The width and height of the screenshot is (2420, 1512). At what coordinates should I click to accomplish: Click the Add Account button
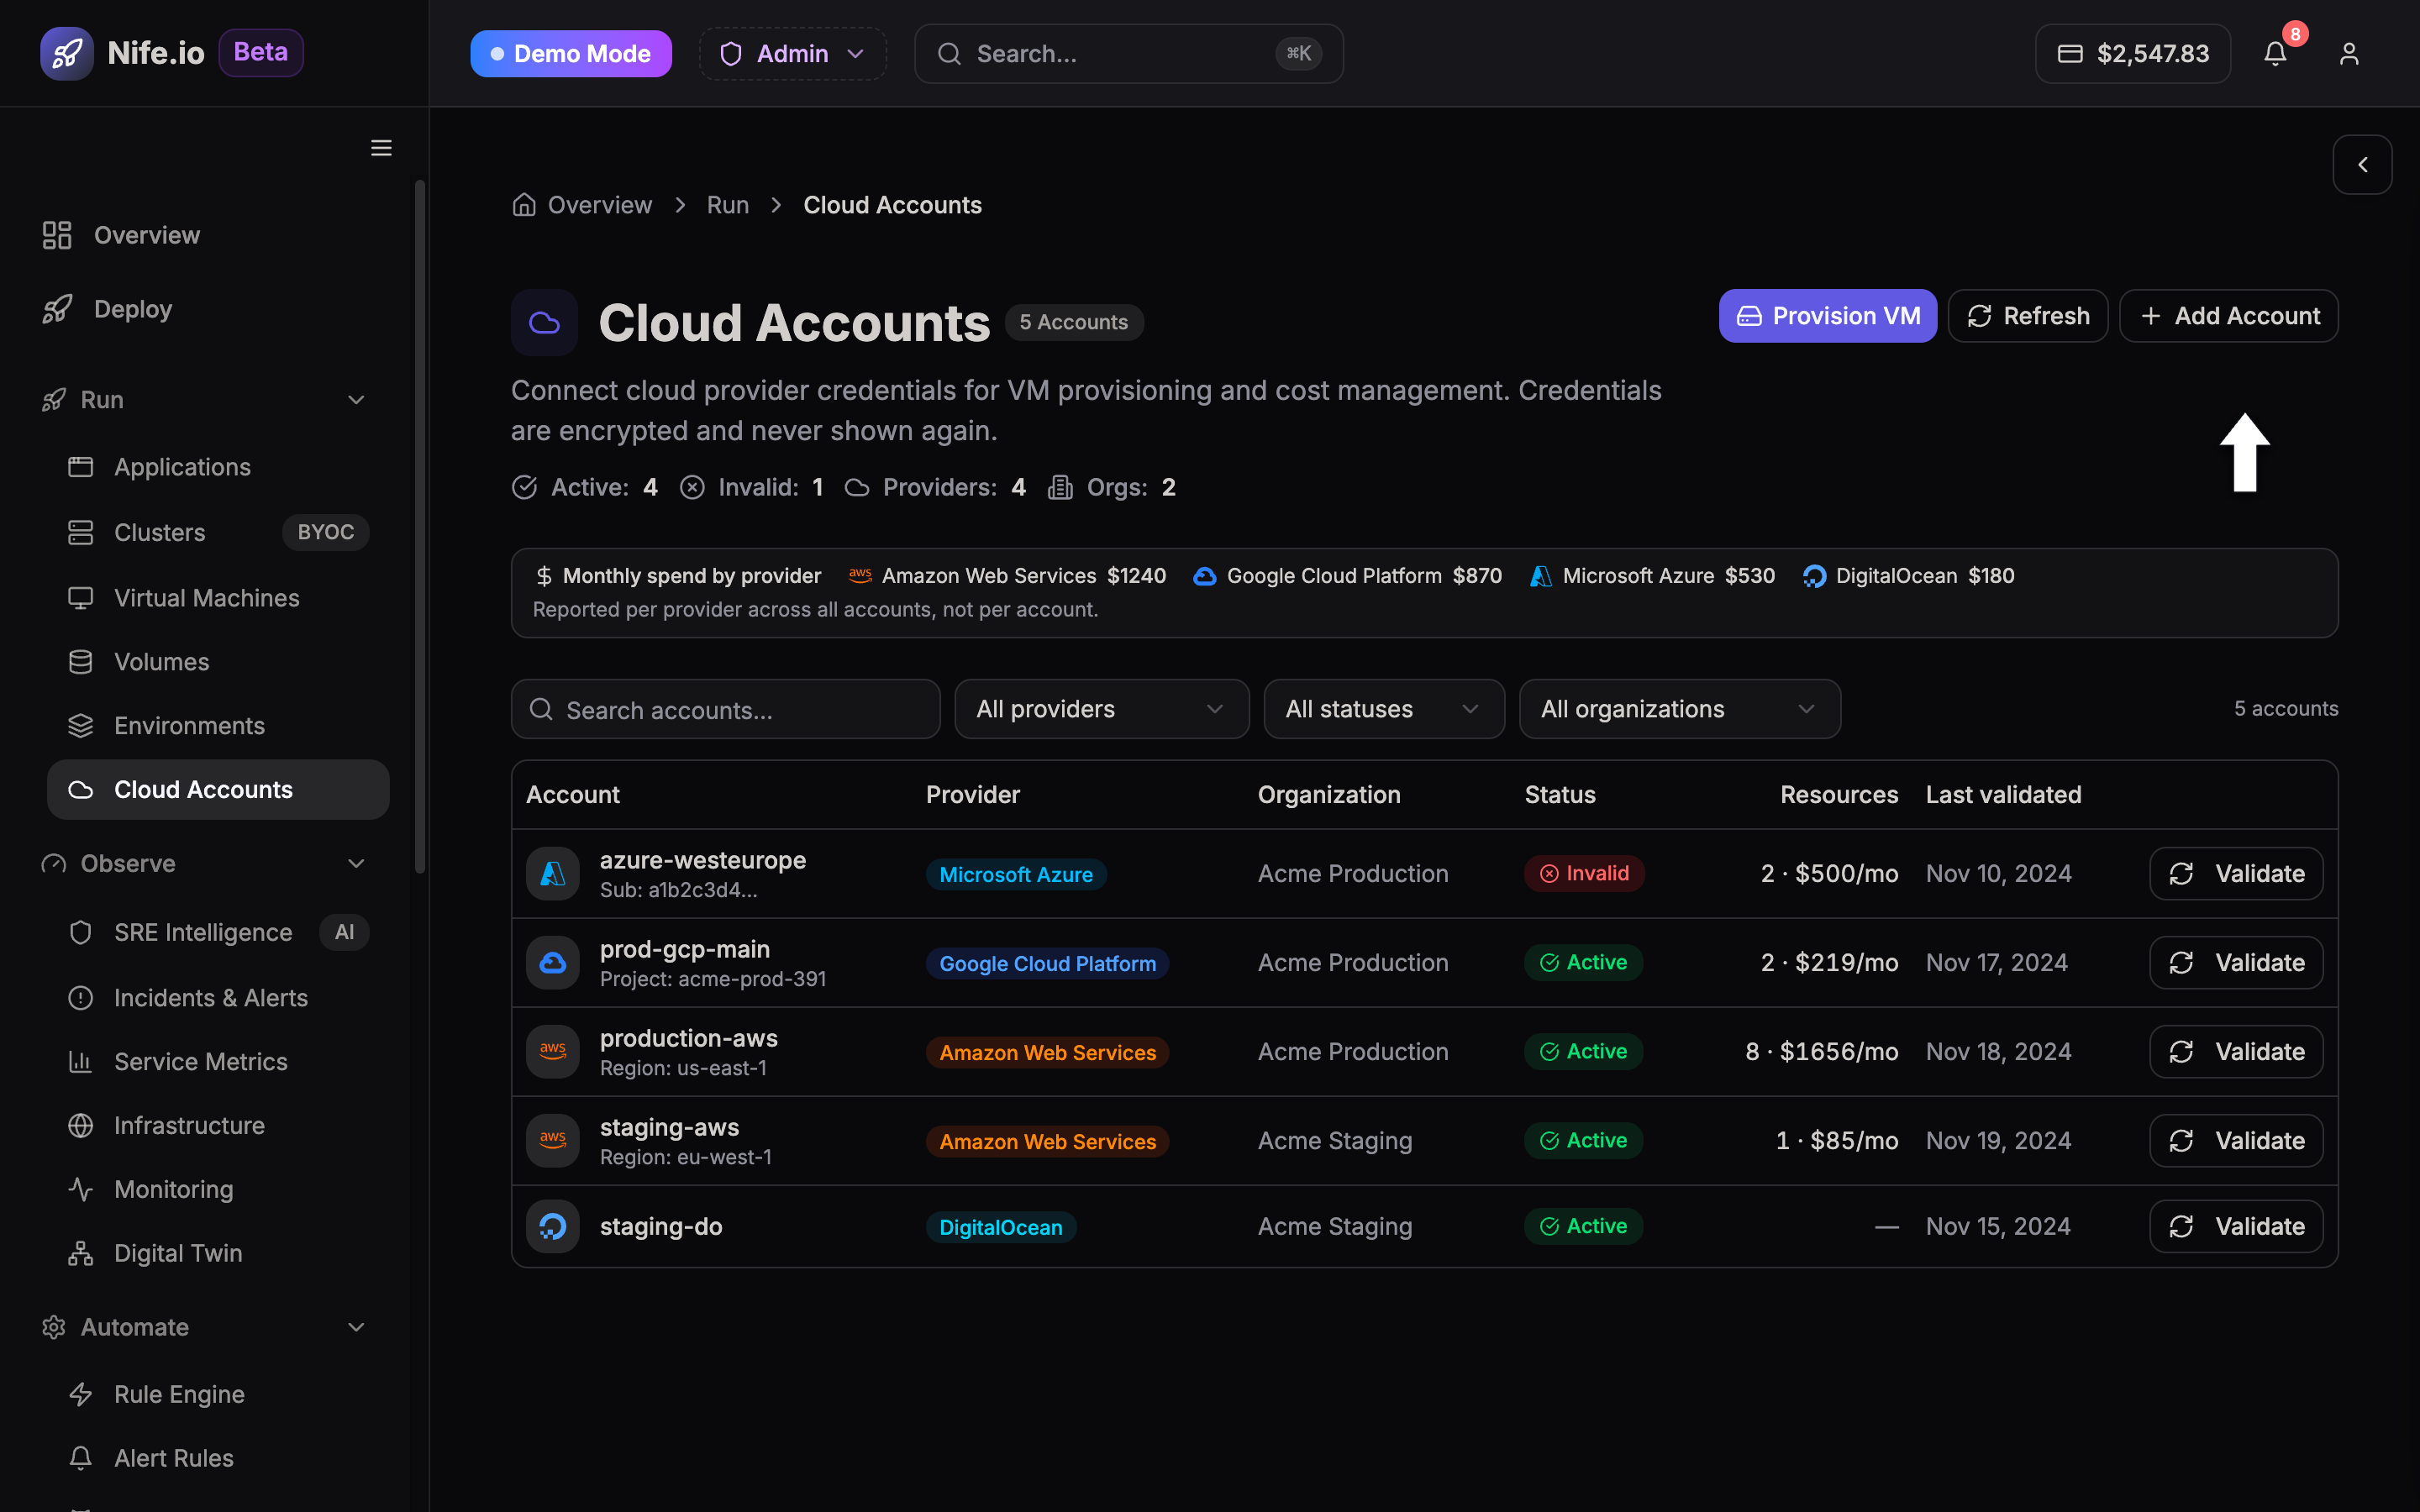click(x=2229, y=316)
